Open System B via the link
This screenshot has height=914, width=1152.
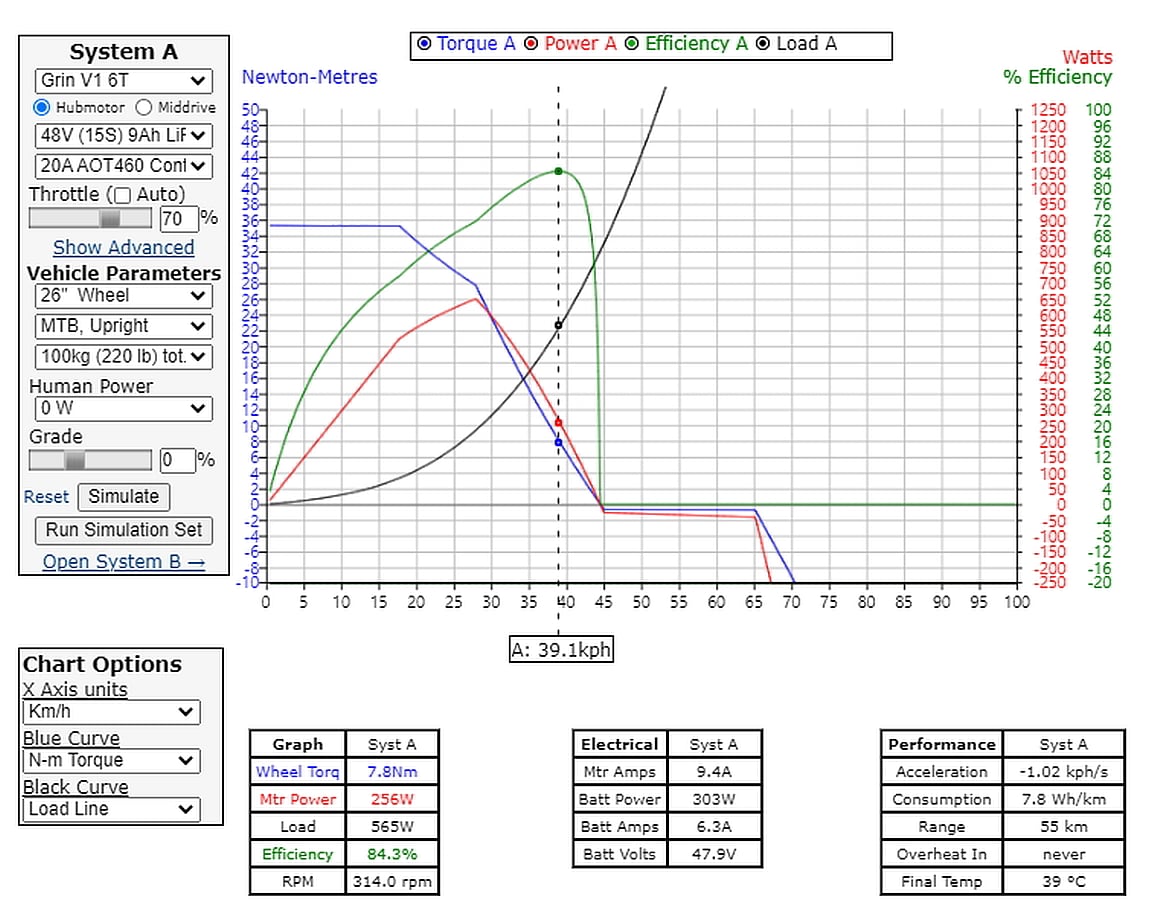click(123, 561)
